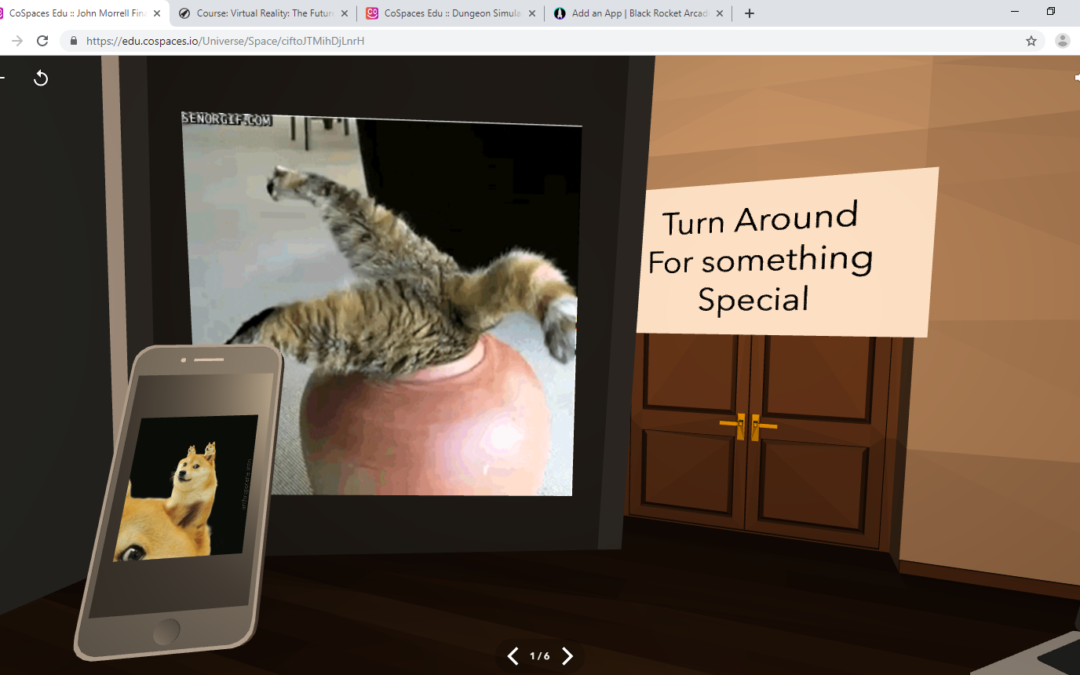This screenshot has width=1080, height=675.
Task: Go forward in browser history
Action: (x=17, y=41)
